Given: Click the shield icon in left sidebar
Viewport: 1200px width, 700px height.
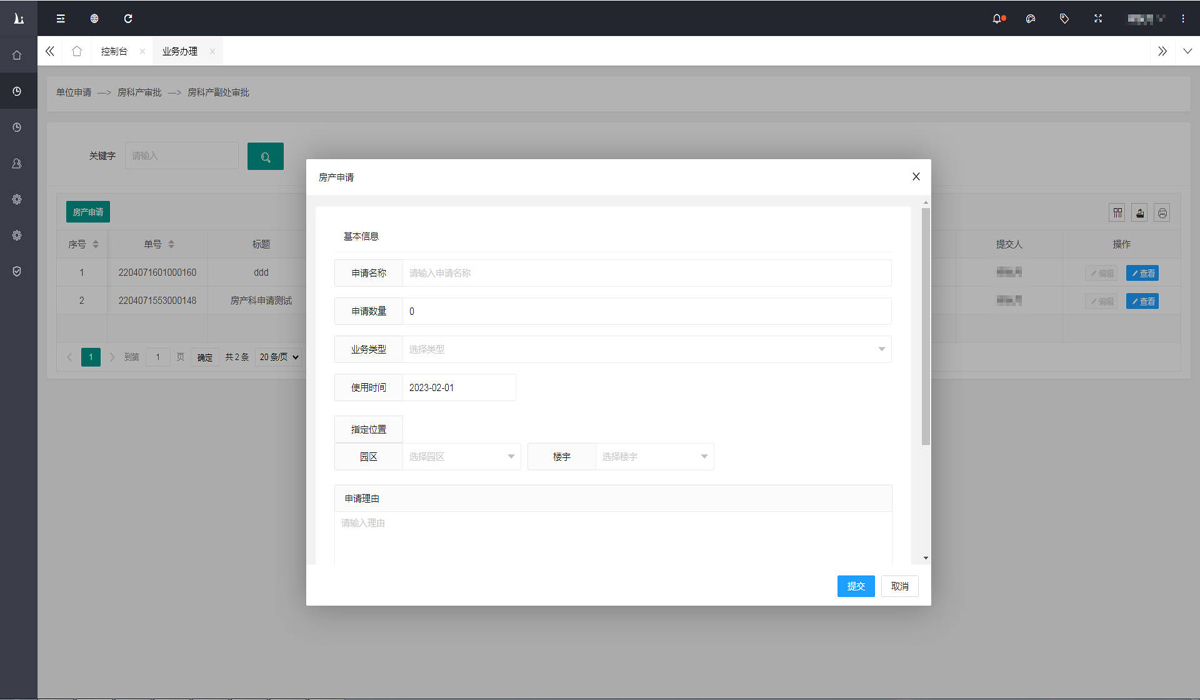Looking at the screenshot, I should click(x=17, y=271).
